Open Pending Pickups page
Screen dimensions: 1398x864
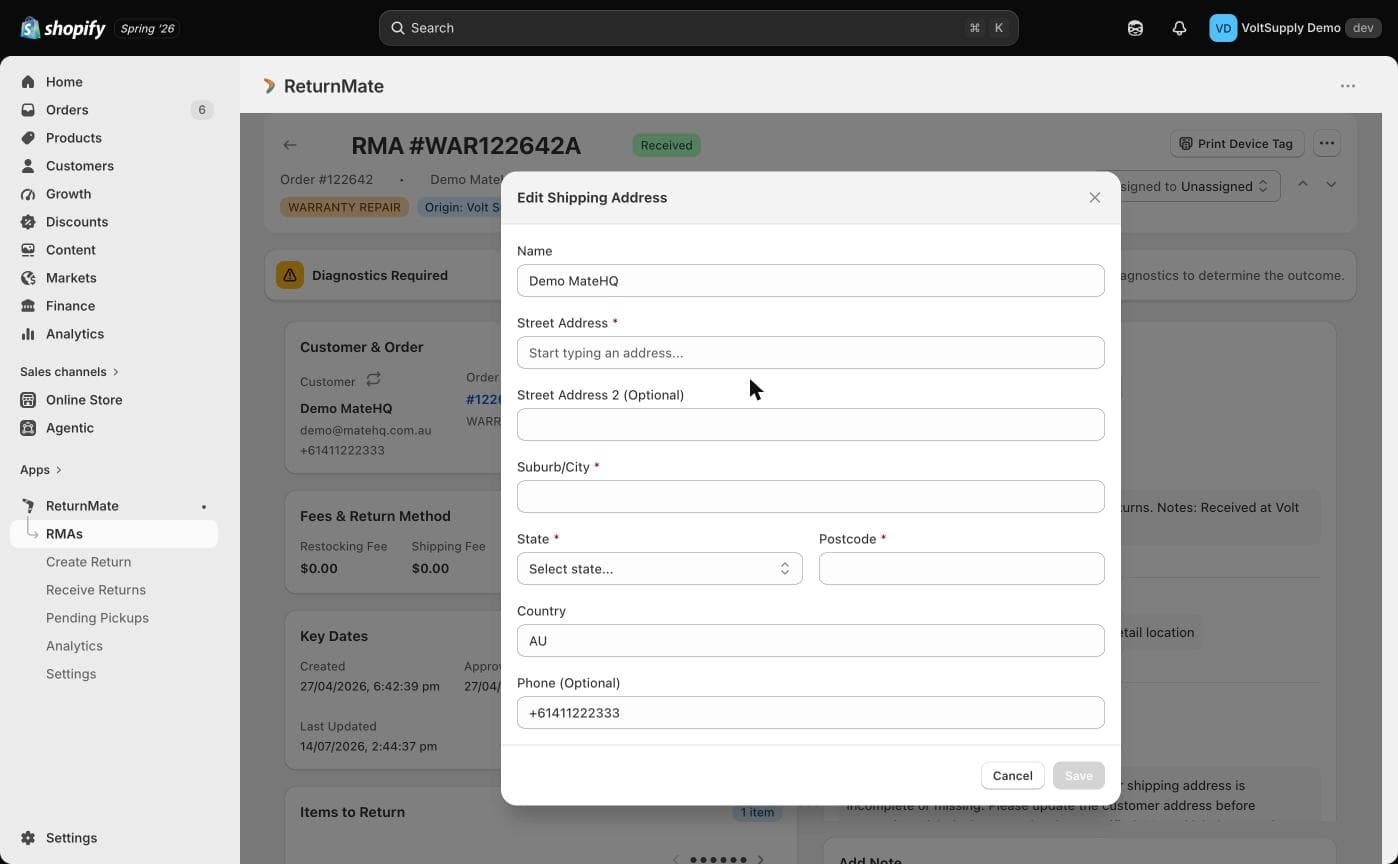[x=97, y=618]
